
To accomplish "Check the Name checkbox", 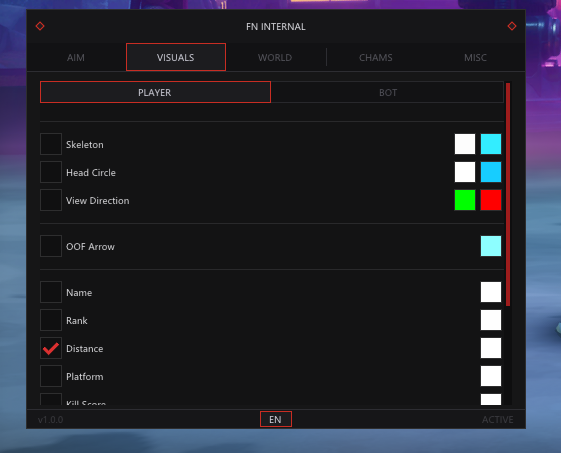I will click(51, 292).
